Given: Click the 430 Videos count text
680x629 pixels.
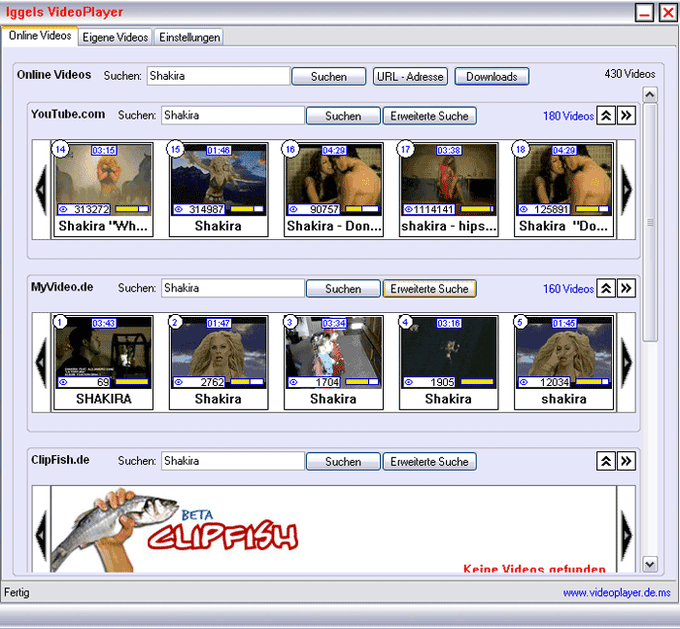Looking at the screenshot, I should [x=630, y=74].
